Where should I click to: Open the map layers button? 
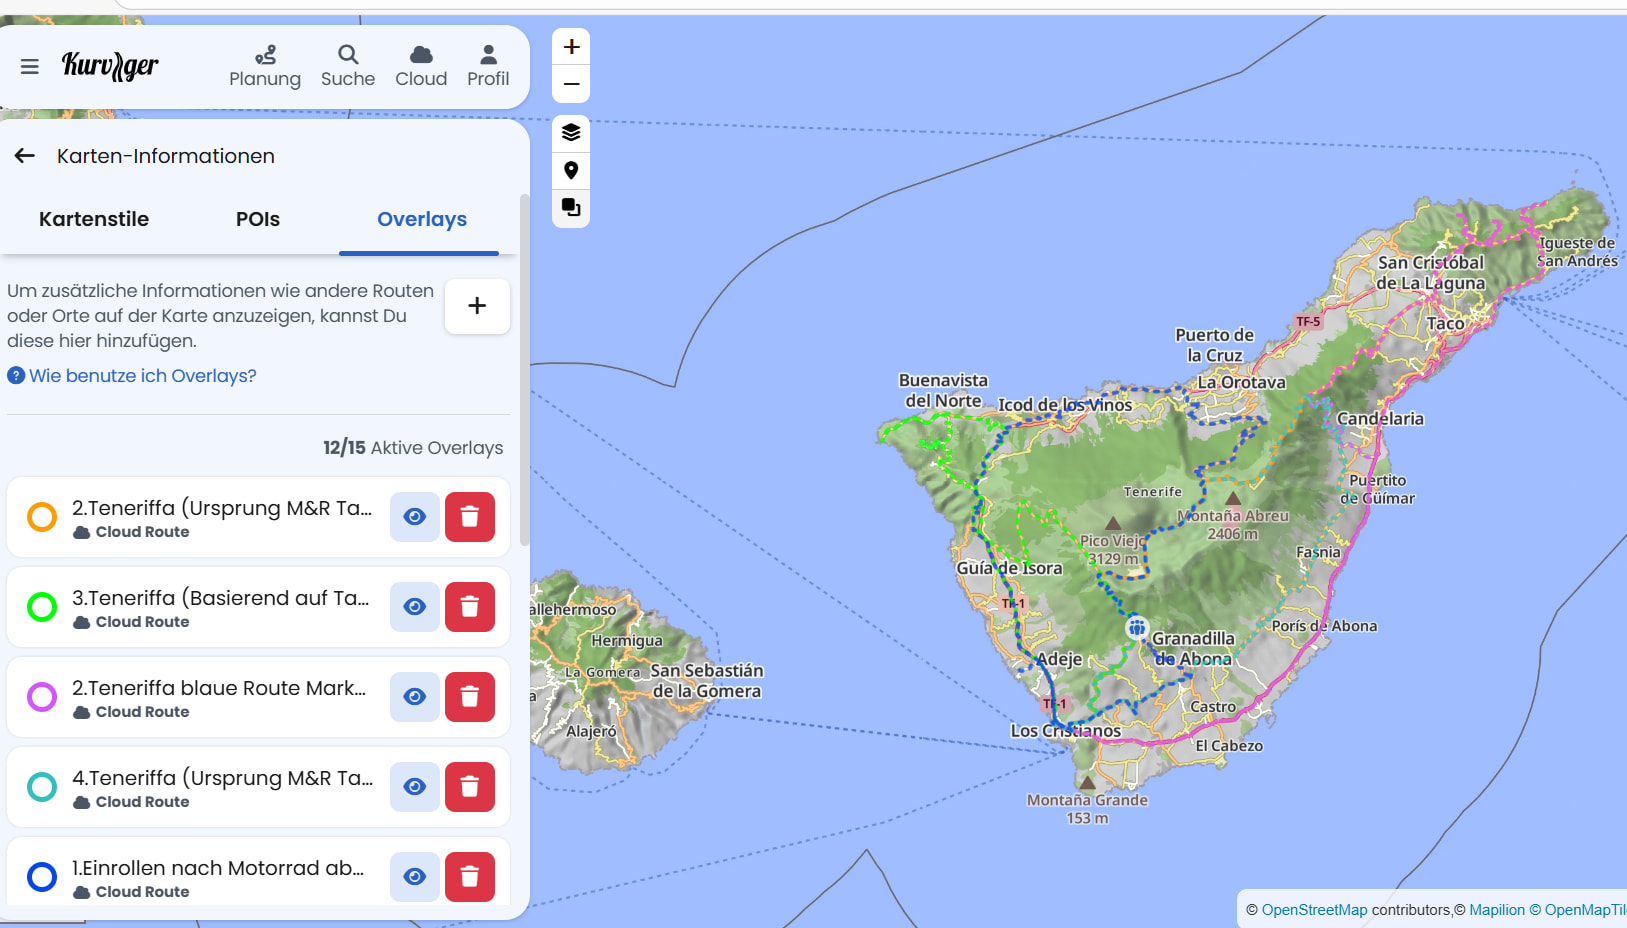(571, 132)
